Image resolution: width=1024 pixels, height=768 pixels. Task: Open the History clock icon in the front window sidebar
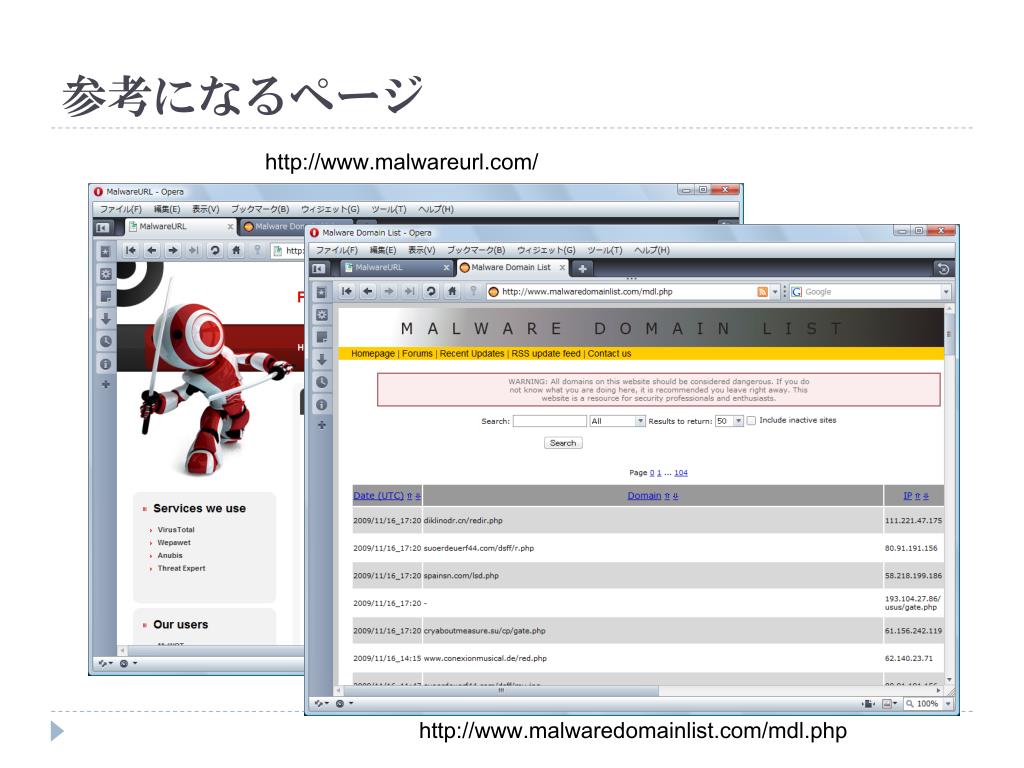click(x=321, y=382)
